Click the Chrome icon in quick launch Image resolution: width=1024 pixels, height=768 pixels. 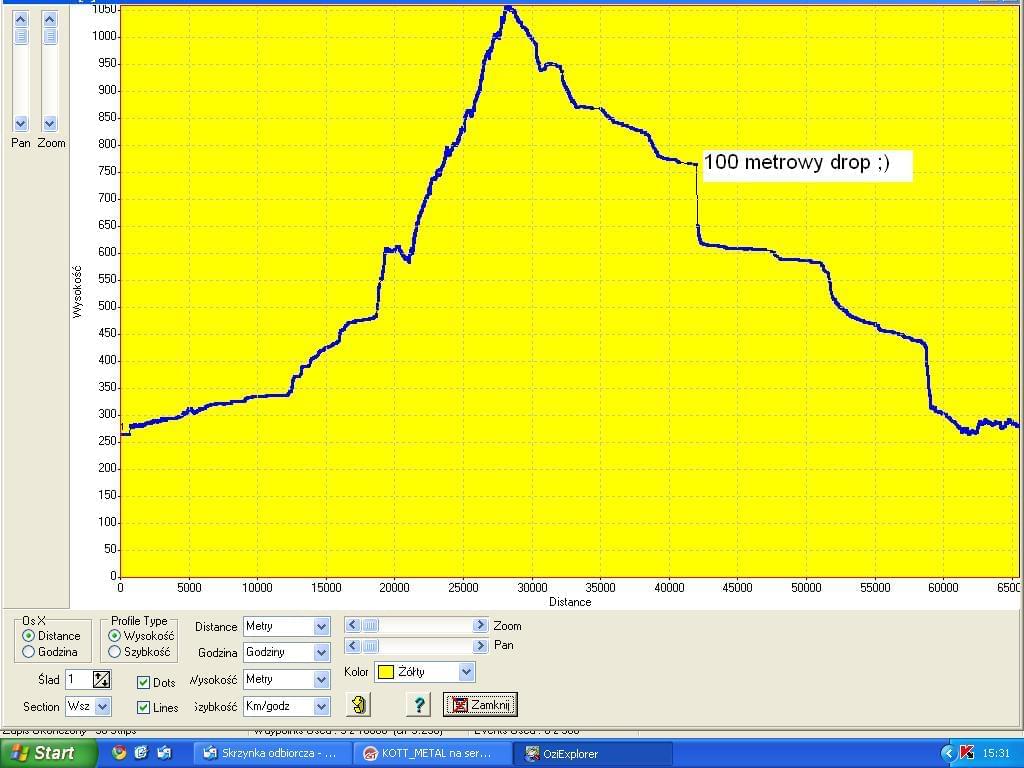[x=119, y=753]
